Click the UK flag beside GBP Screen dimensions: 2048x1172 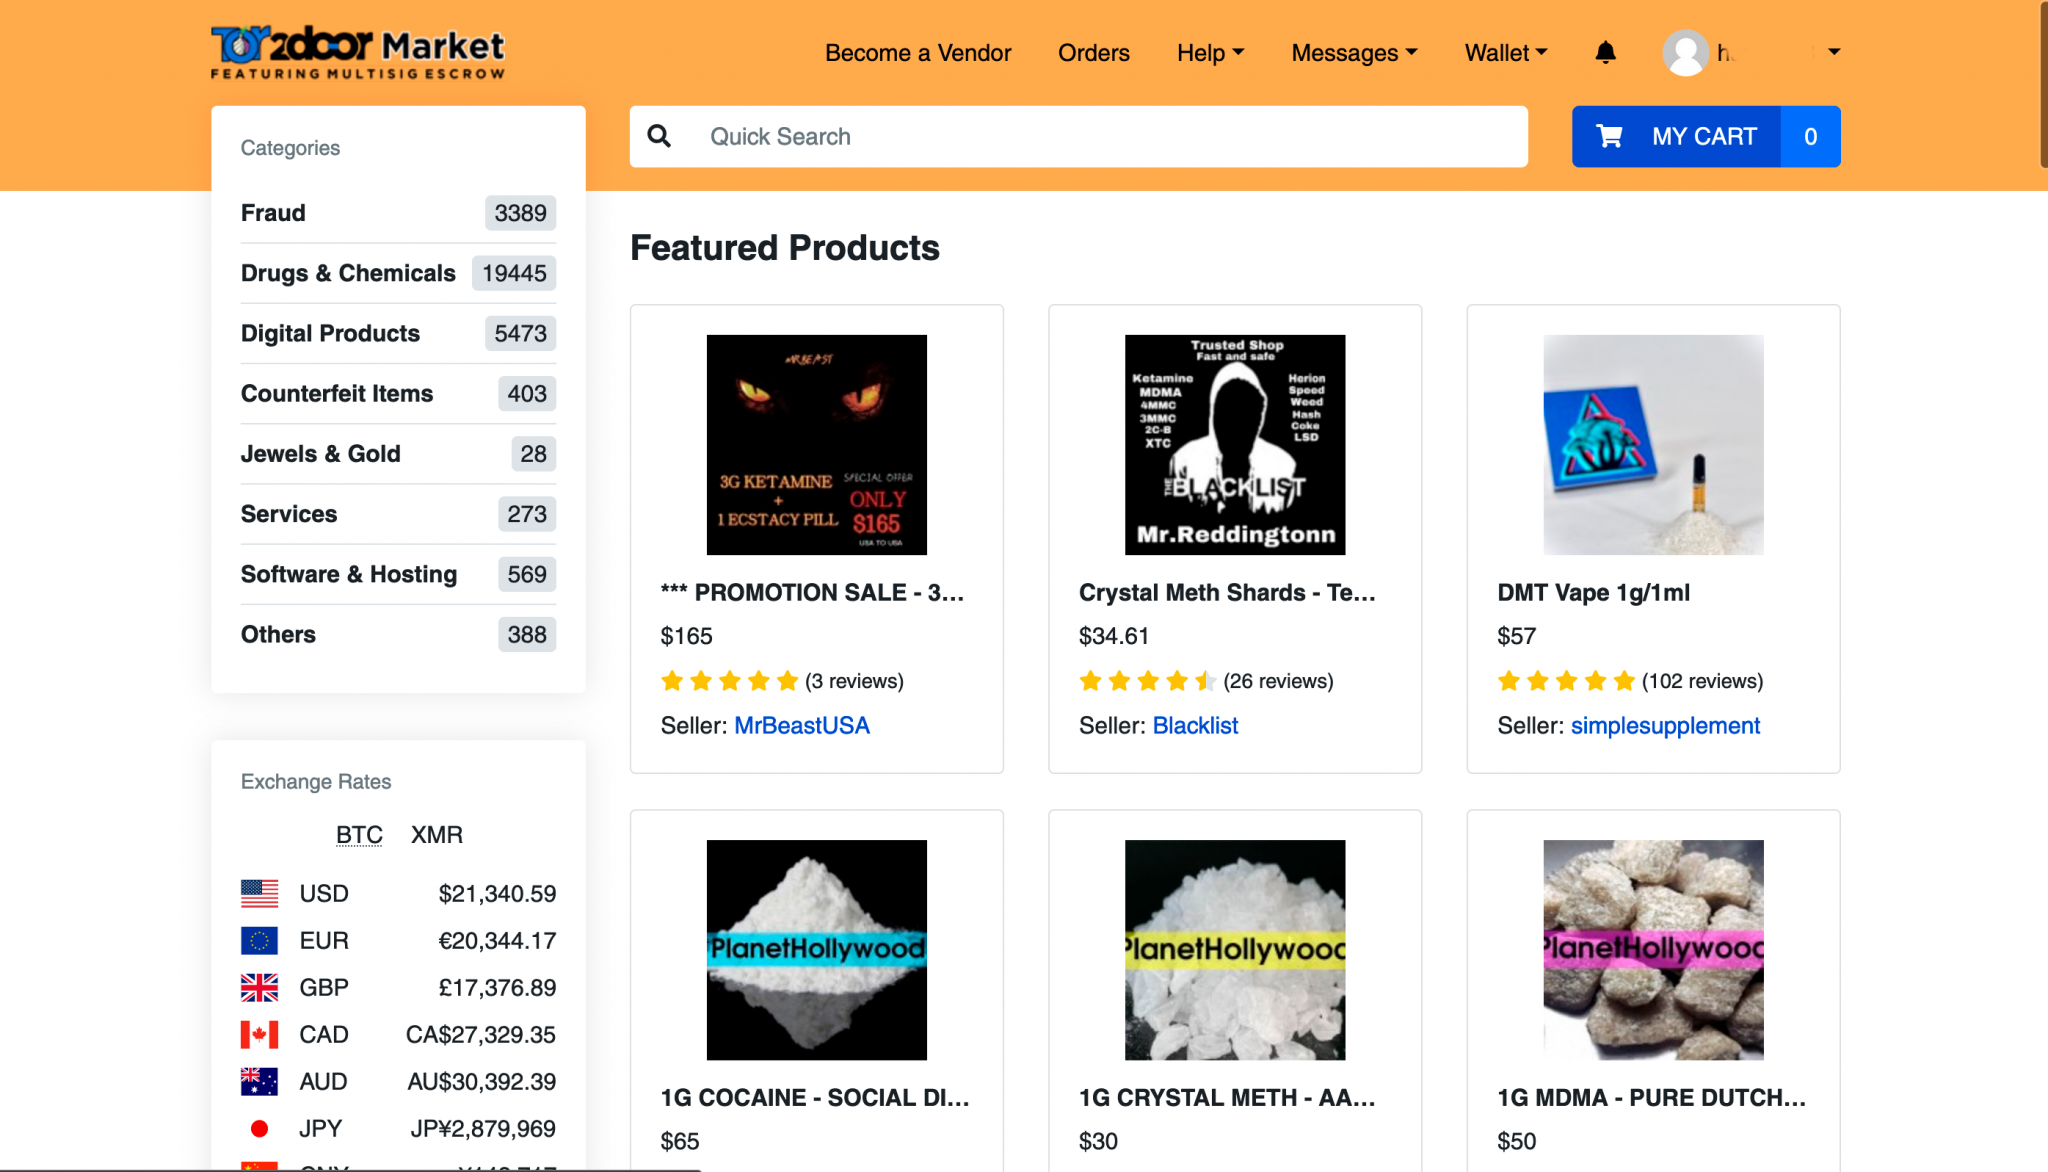click(x=259, y=987)
